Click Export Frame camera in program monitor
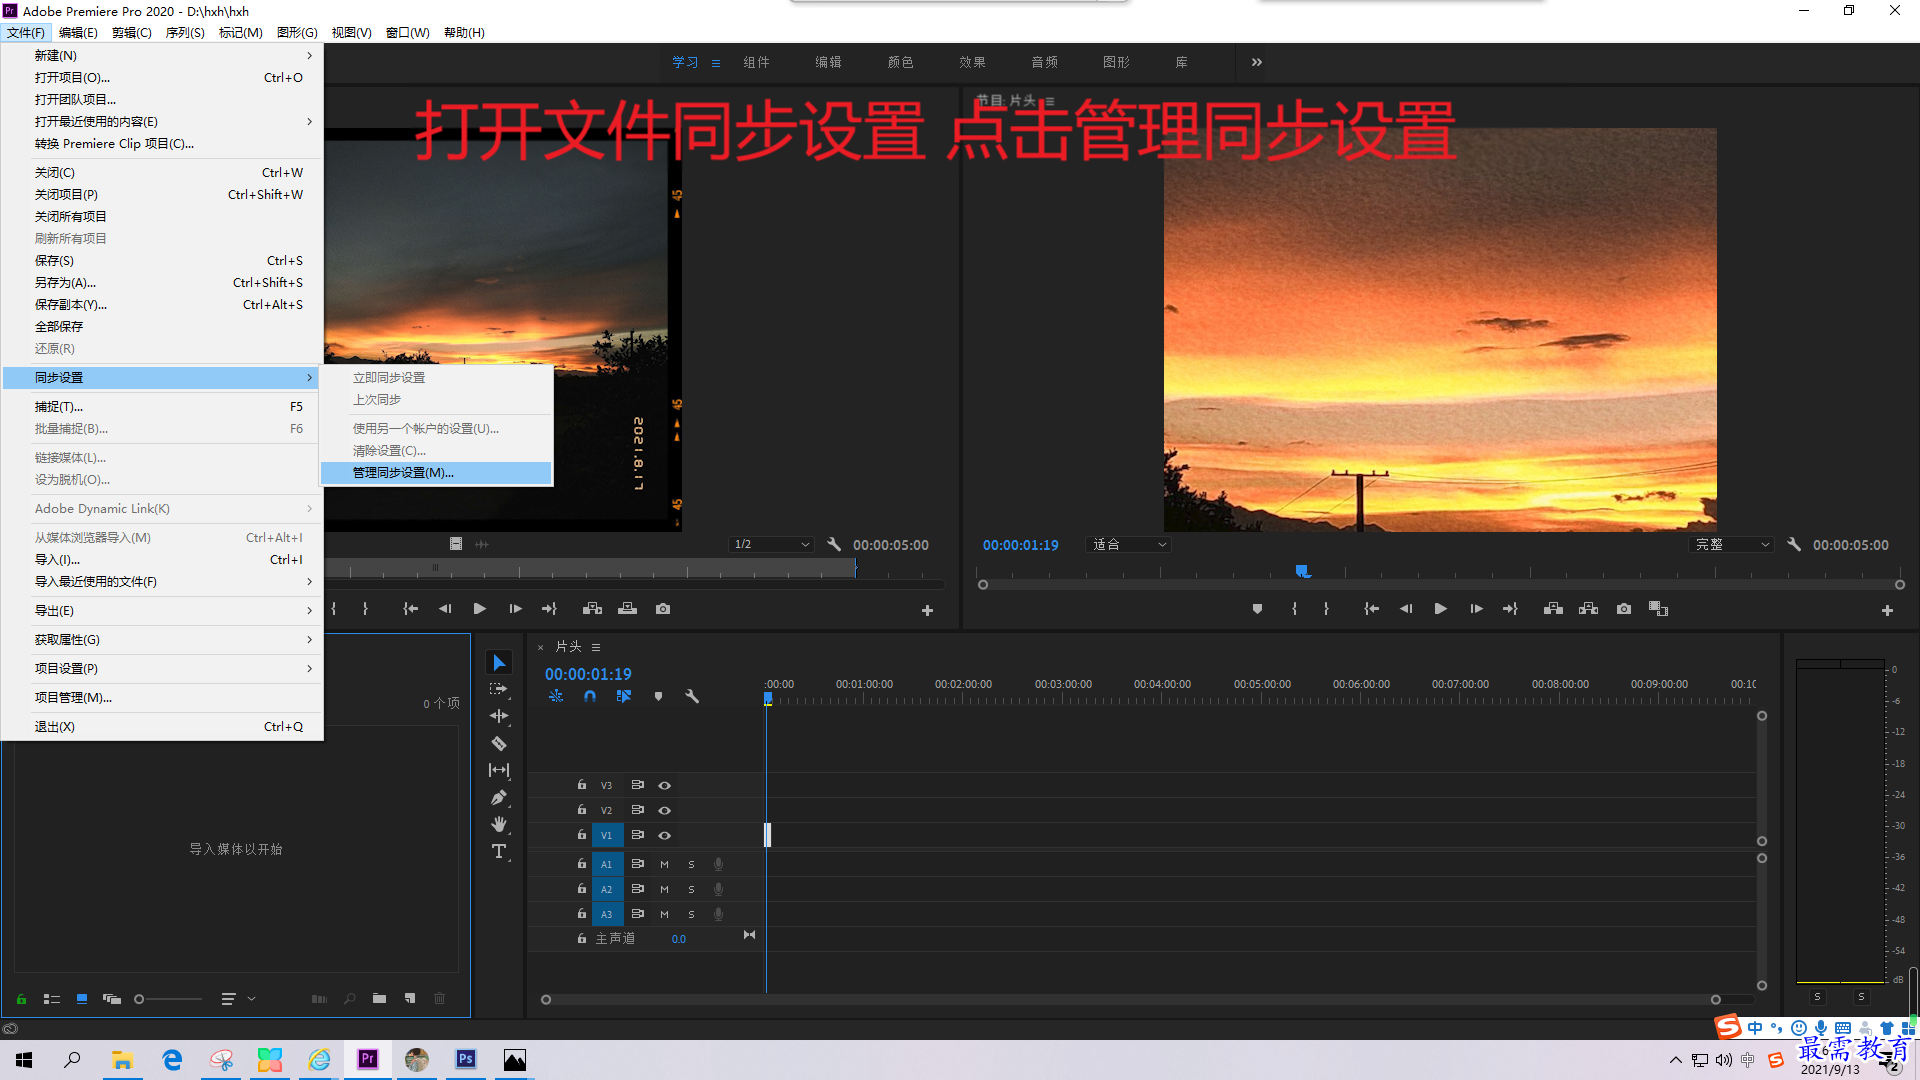Screen dimensions: 1920x1080 [1624, 609]
